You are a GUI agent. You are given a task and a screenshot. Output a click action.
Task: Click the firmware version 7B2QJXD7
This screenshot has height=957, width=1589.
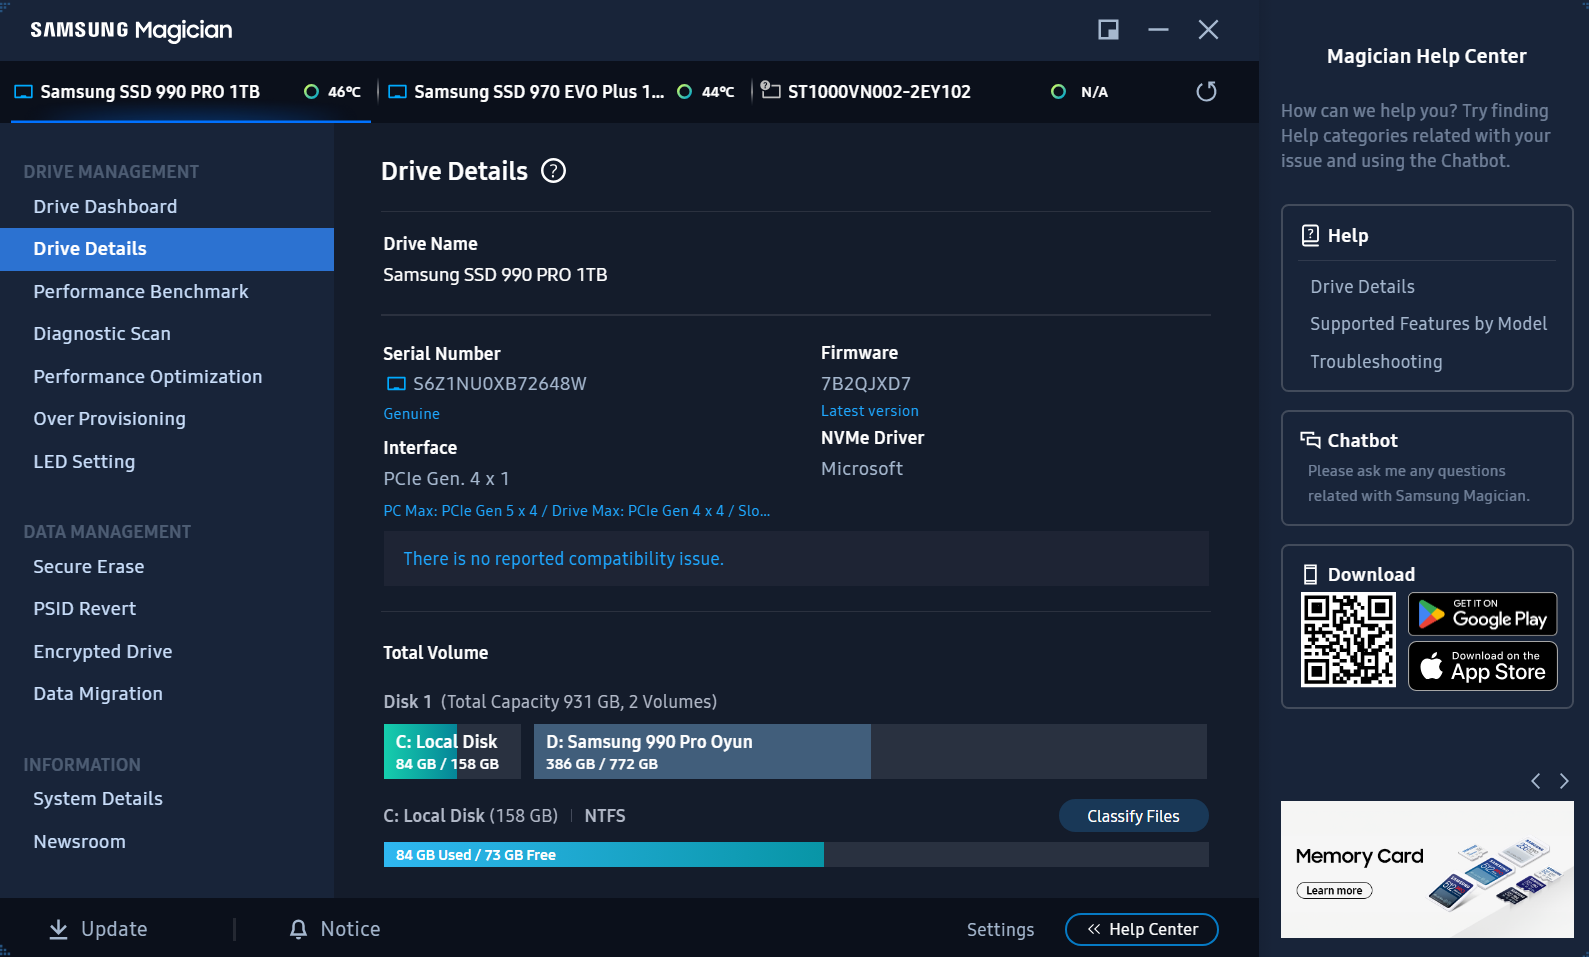point(866,384)
